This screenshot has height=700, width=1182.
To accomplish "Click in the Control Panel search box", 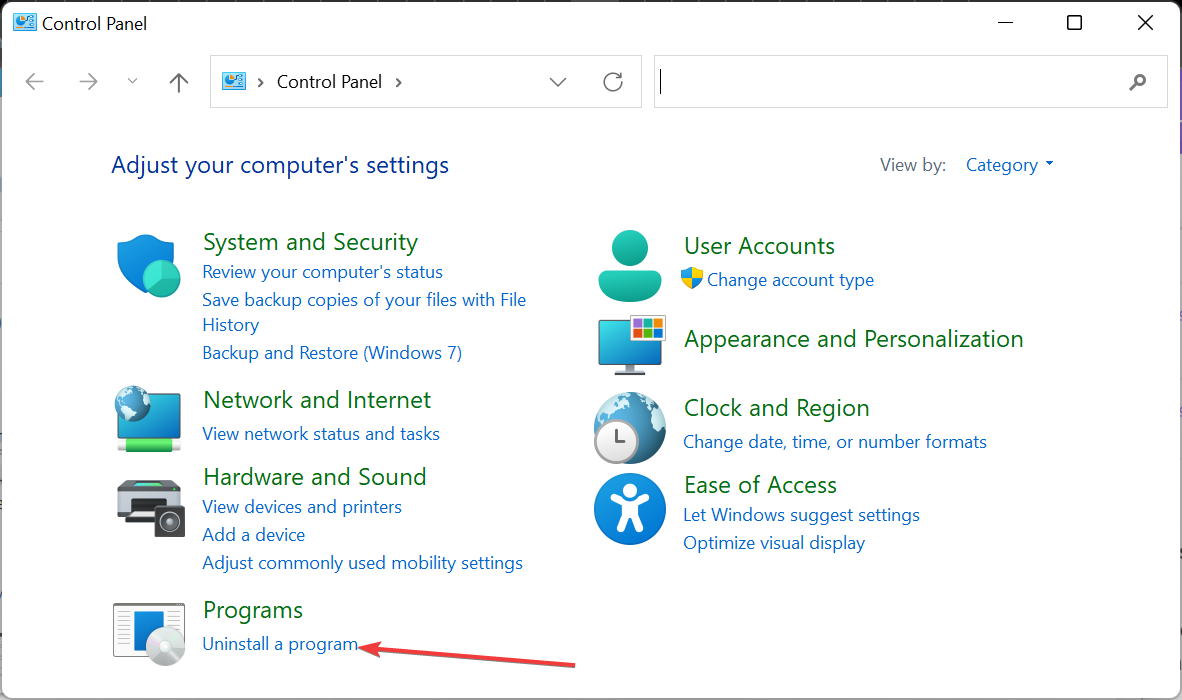I will 890,82.
